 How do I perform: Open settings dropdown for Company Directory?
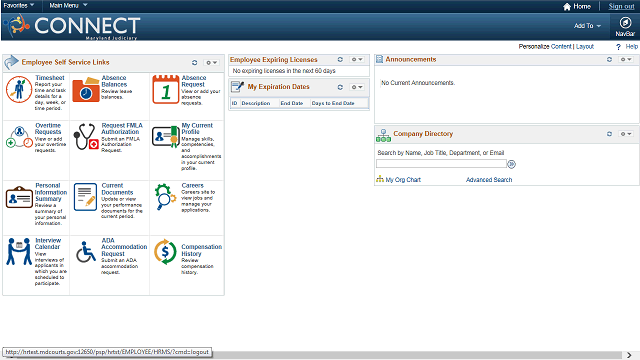pyautogui.click(x=626, y=134)
